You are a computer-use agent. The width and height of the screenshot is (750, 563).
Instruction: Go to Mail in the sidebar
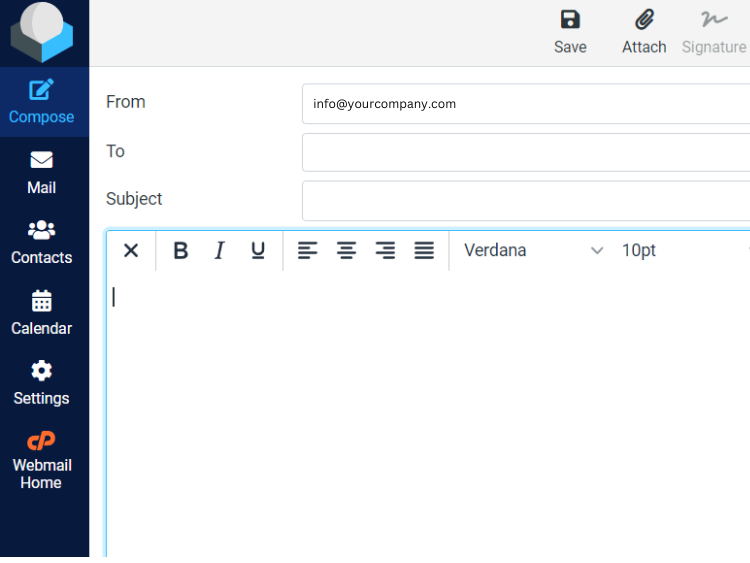point(42,173)
